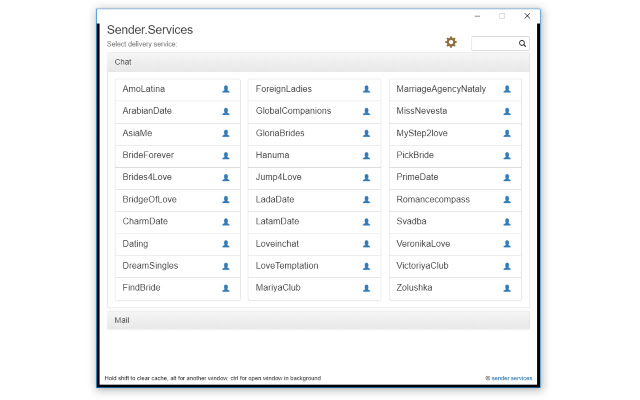The image size is (640, 400).
Task: Select the GlobalCompanions service name
Action: (x=293, y=111)
